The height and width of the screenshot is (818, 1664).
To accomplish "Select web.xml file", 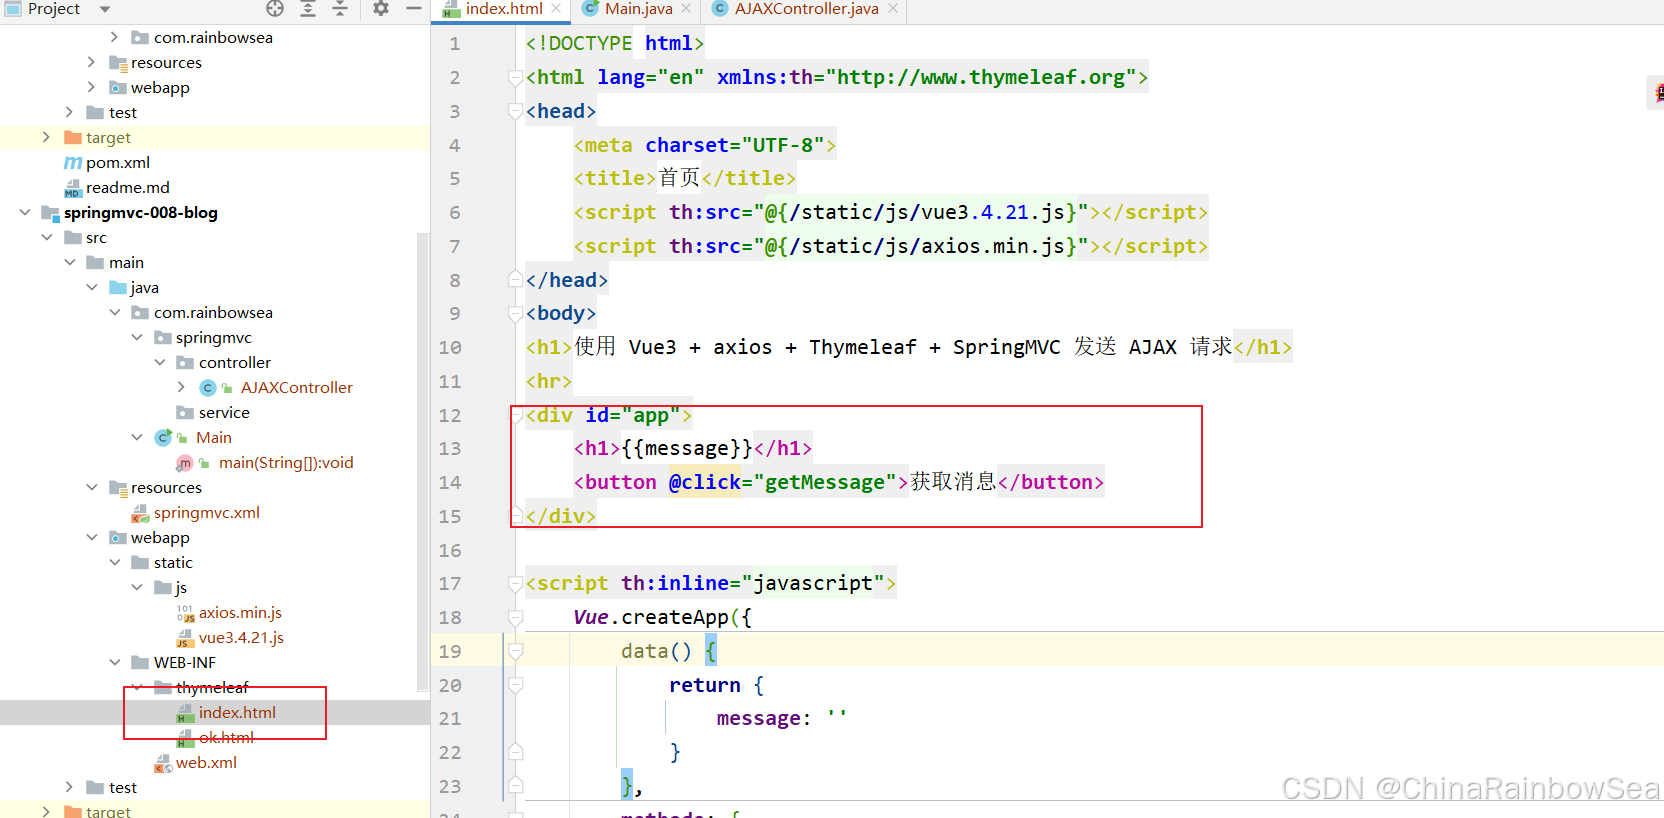I will pyautogui.click(x=206, y=762).
